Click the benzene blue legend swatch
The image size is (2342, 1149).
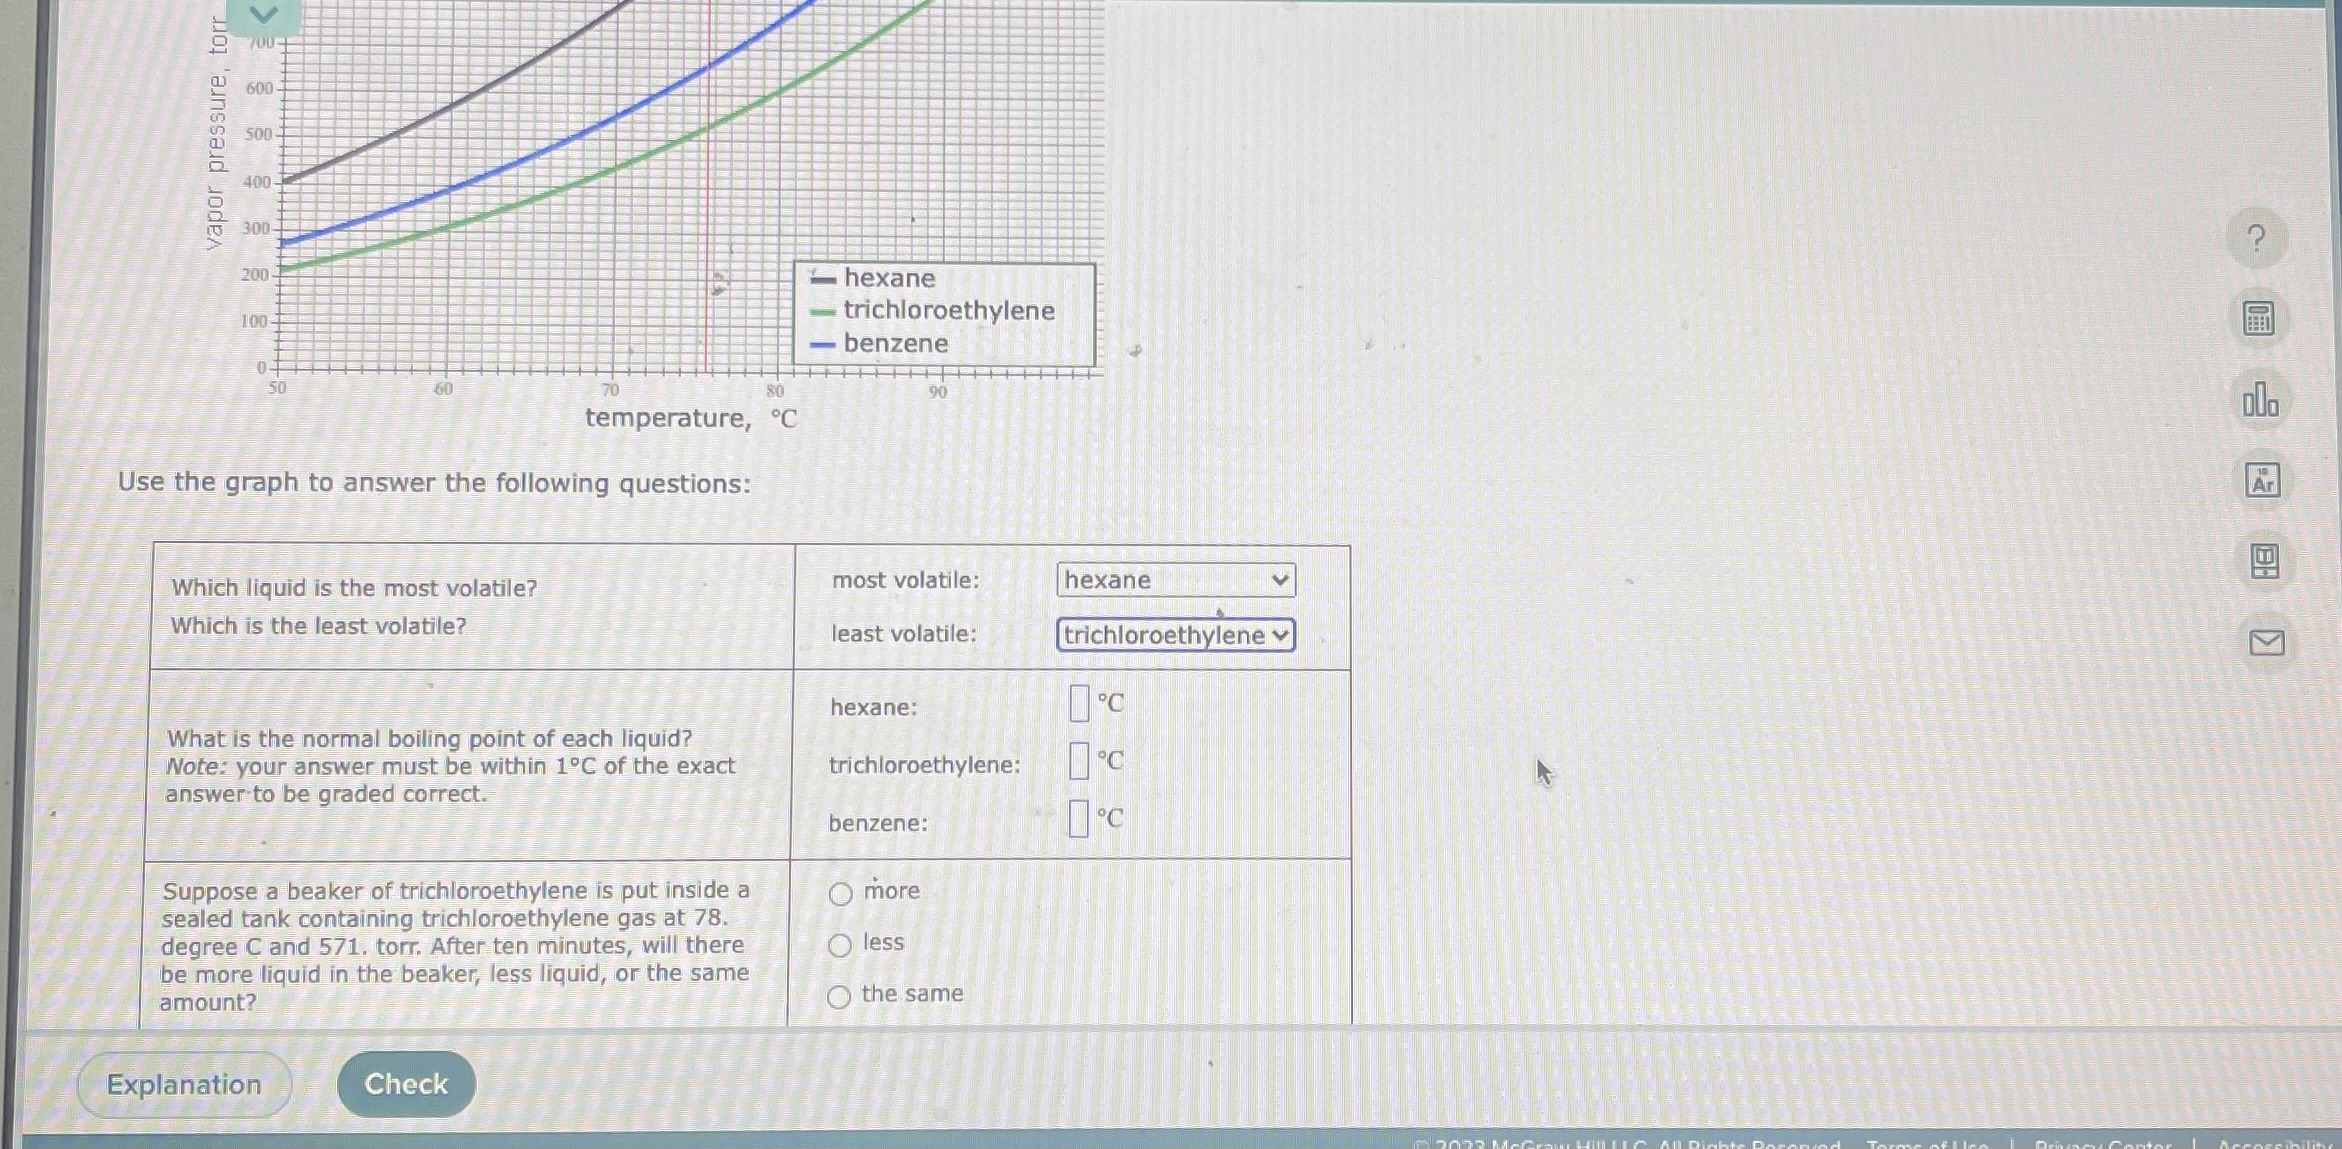coord(822,345)
